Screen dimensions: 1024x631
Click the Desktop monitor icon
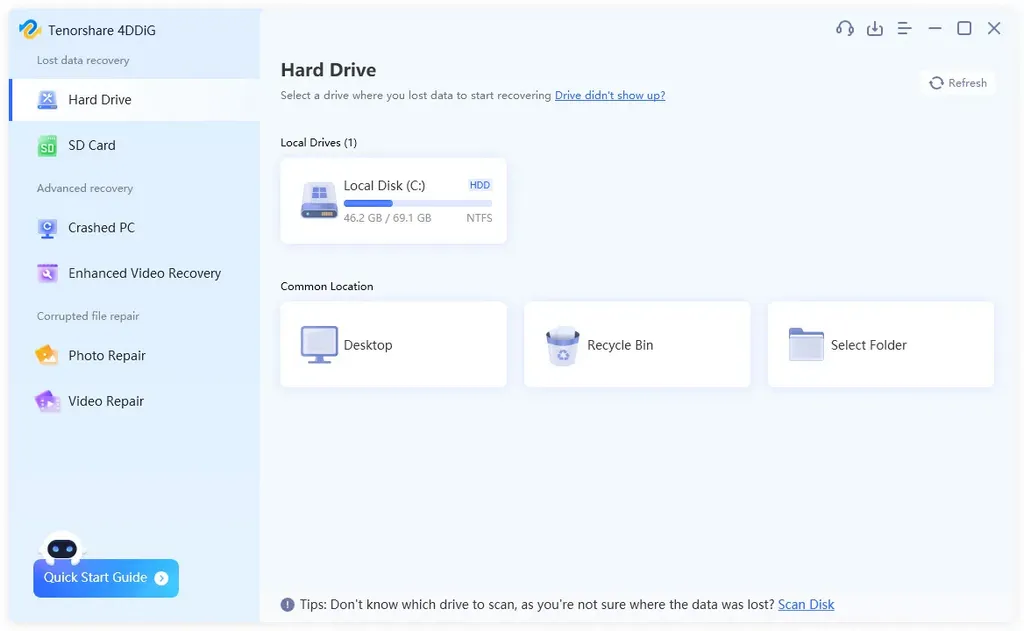pos(319,344)
